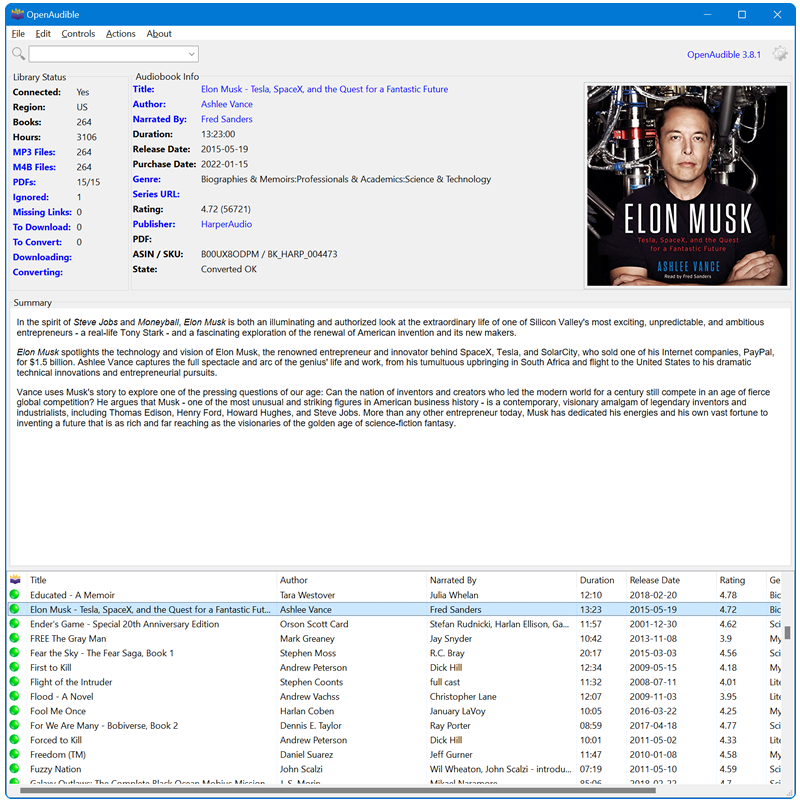The height and width of the screenshot is (800, 800).
Task: Click green status dot for Freedom (TM)
Action: click(14, 754)
